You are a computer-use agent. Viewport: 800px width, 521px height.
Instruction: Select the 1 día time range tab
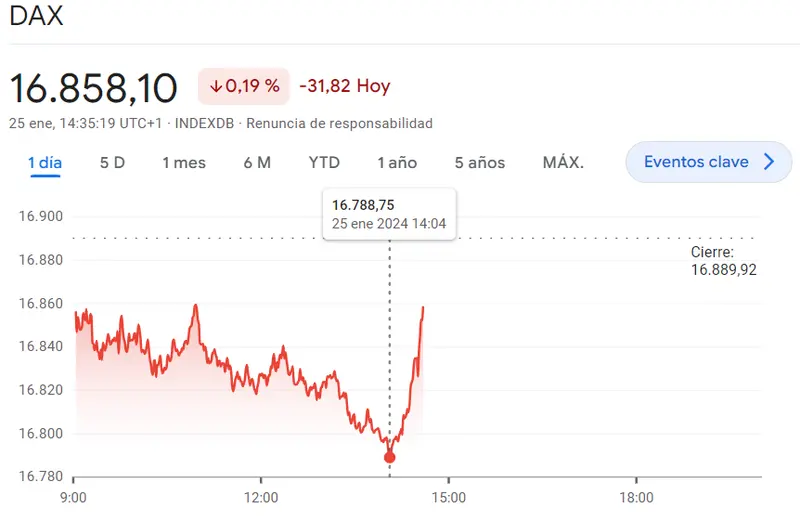pyautogui.click(x=46, y=162)
